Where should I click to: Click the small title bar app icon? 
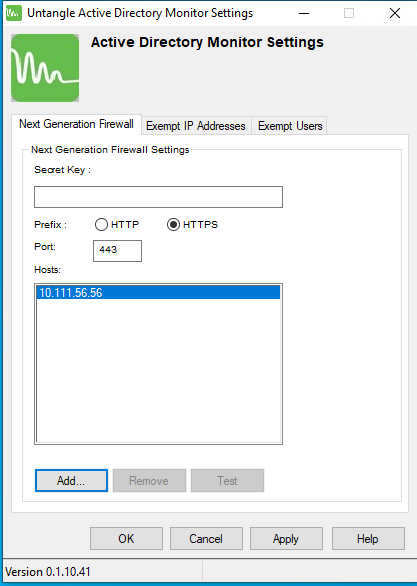pos(13,13)
